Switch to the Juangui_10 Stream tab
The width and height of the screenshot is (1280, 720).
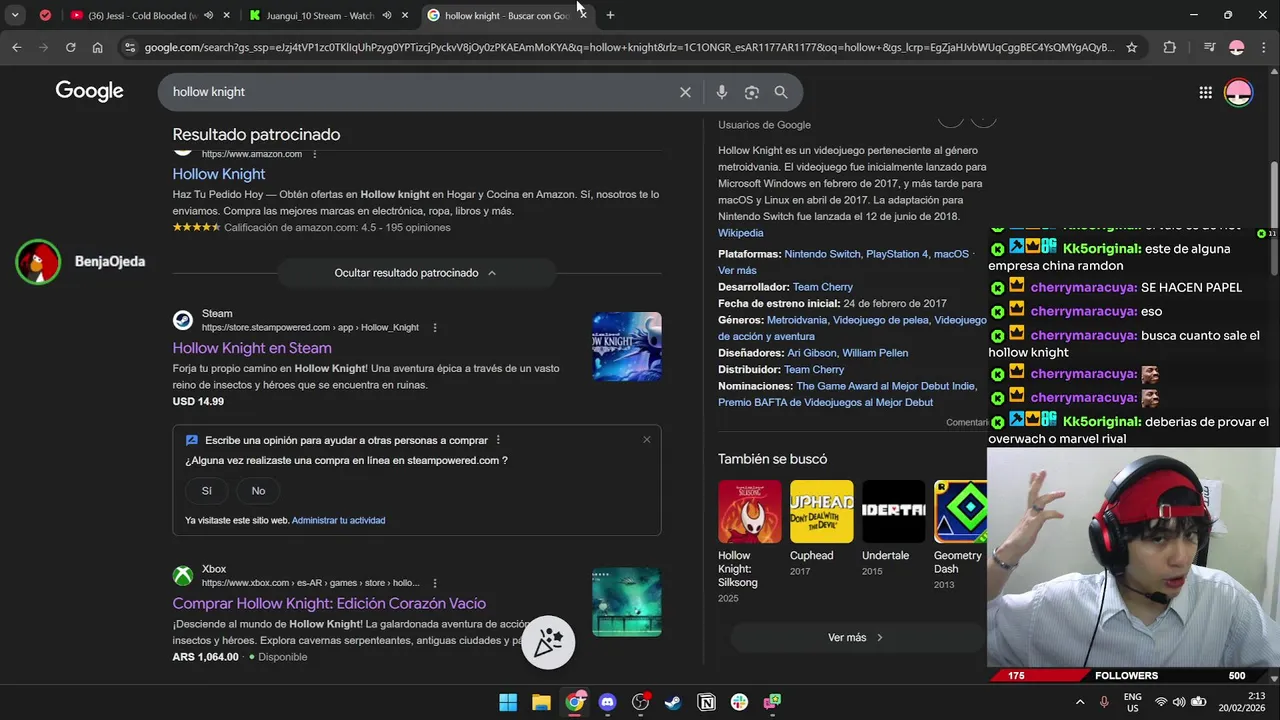[x=320, y=15]
